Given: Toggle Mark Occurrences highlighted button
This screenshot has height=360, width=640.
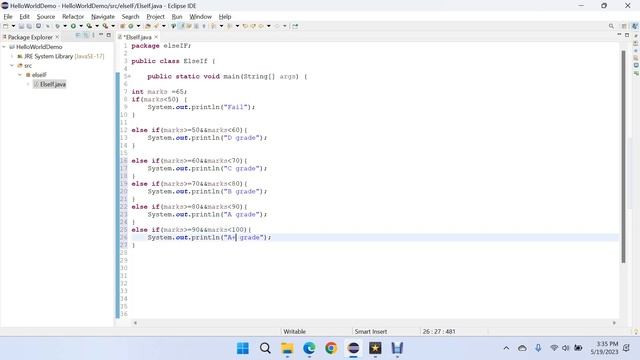Looking at the screenshot, I should (x=181, y=26).
